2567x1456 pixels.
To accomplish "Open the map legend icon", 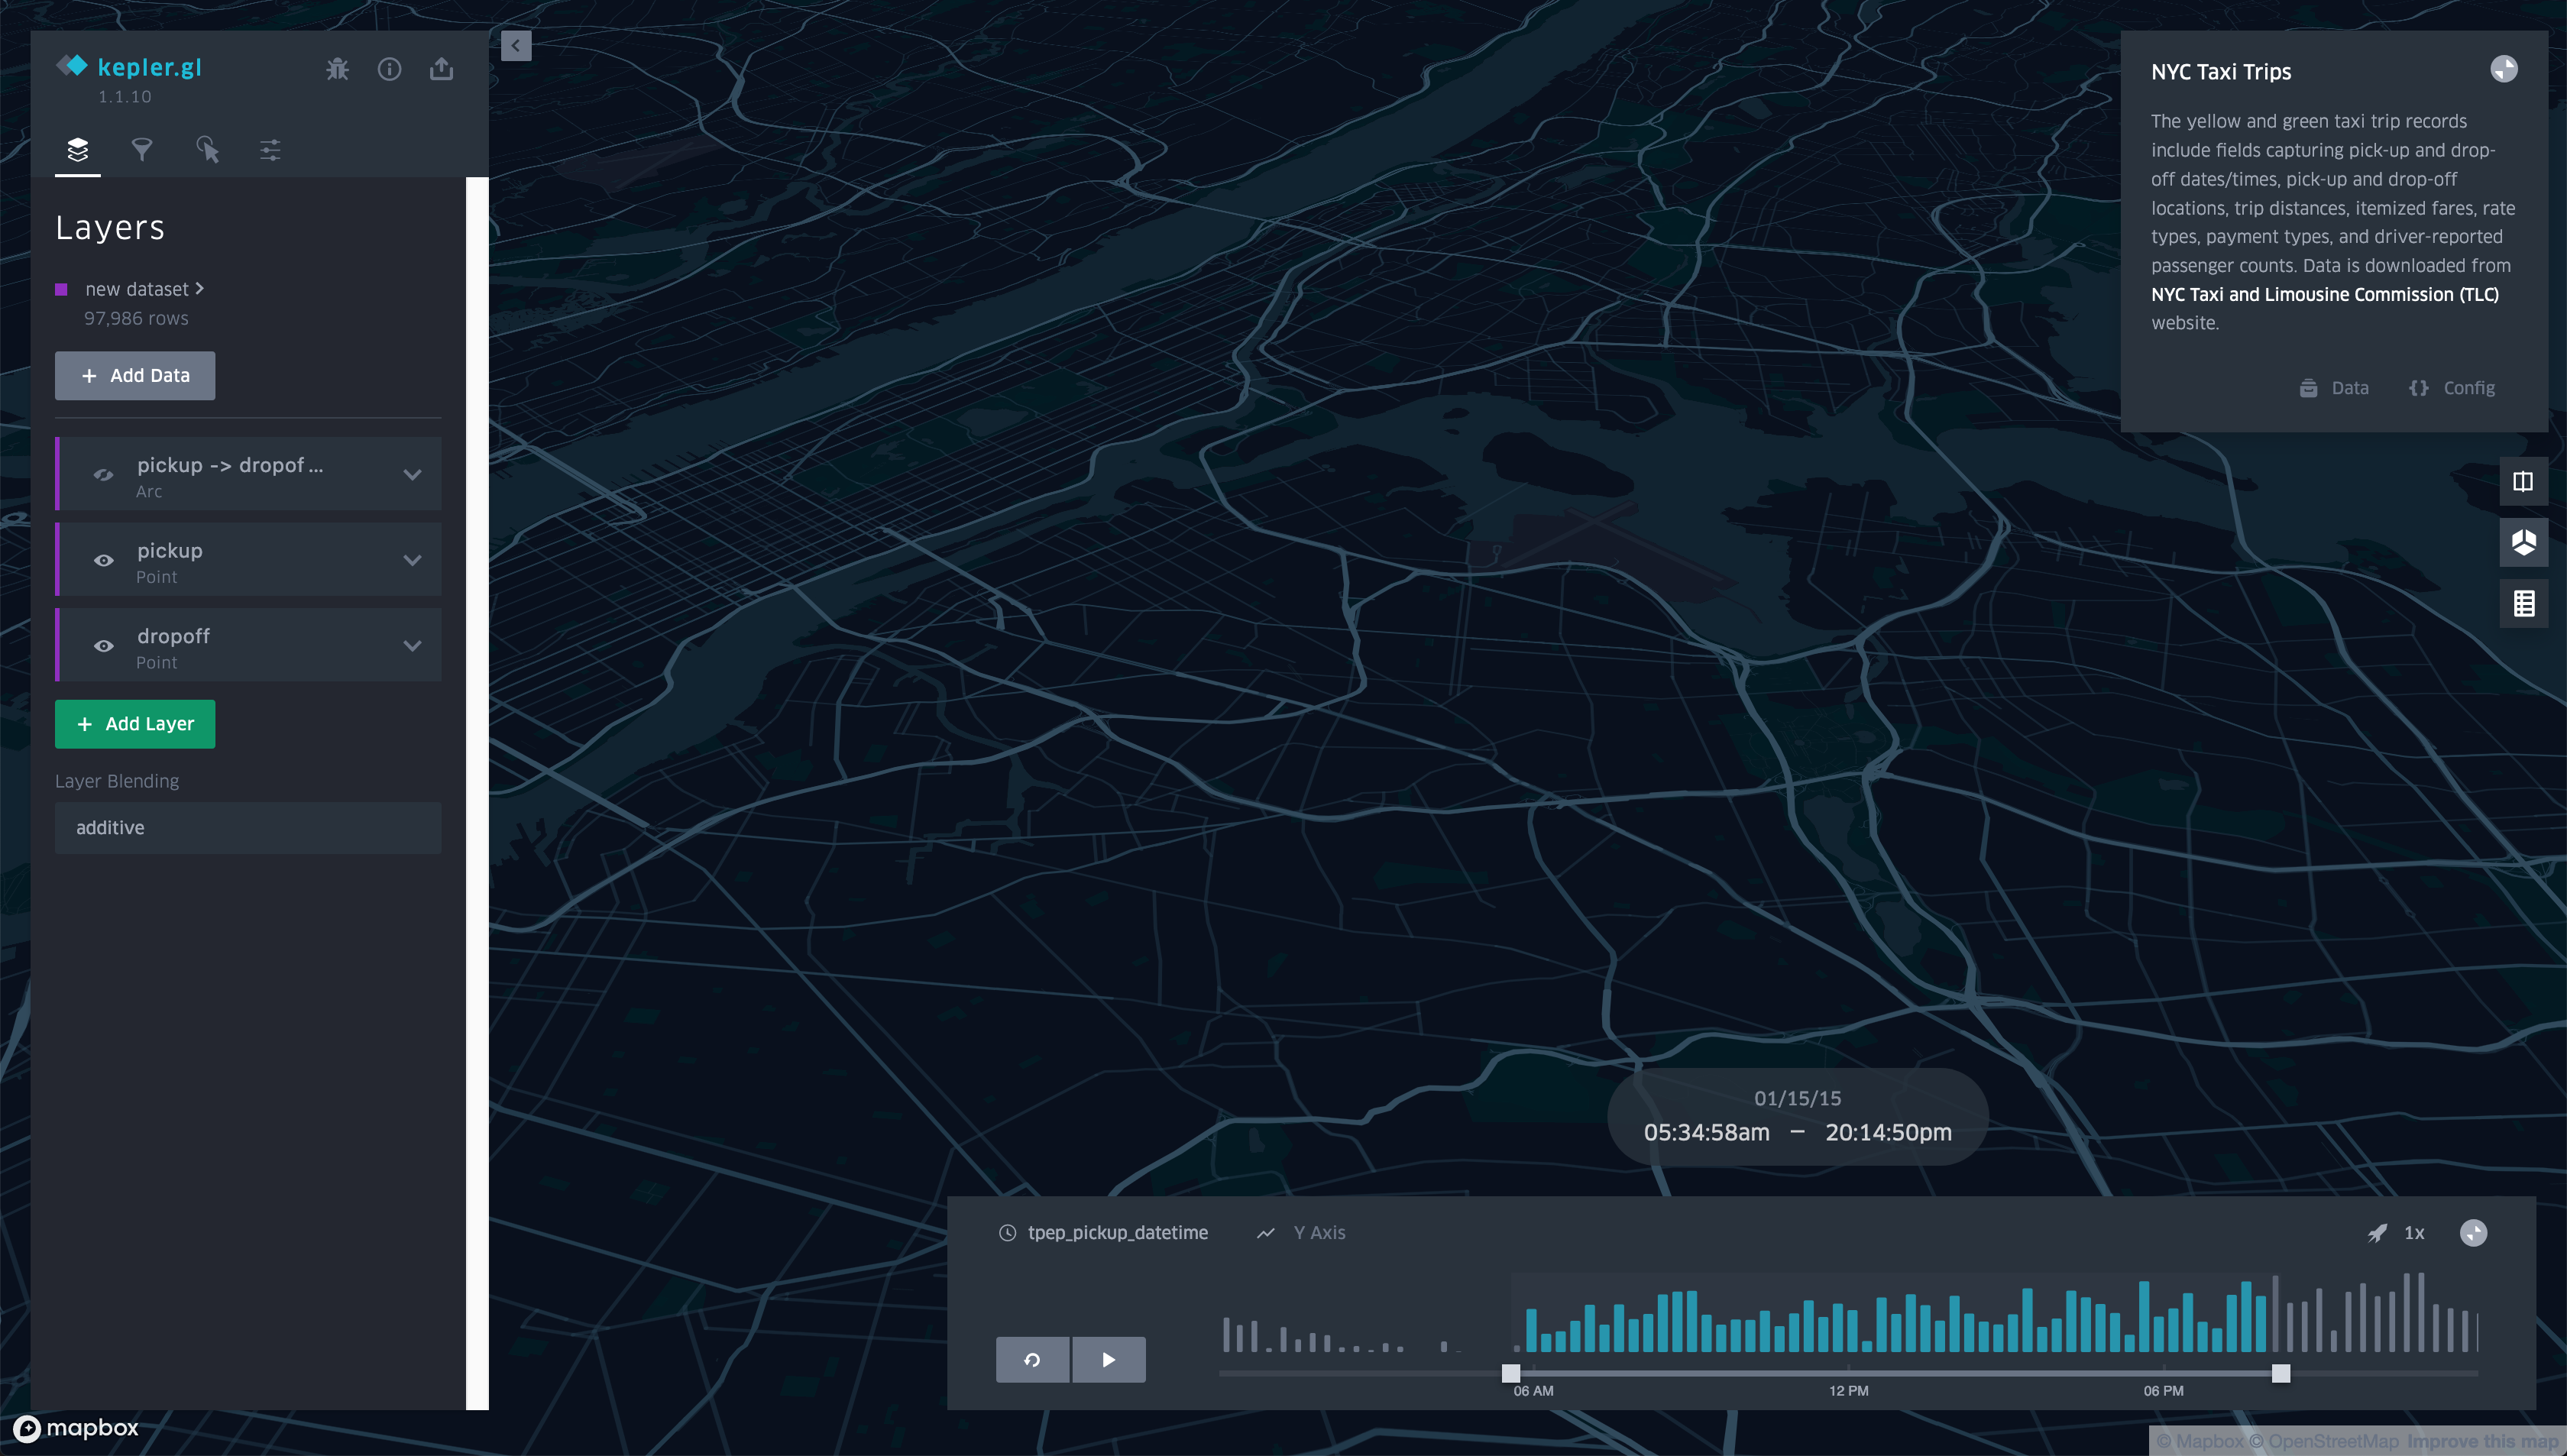I will (x=2524, y=603).
